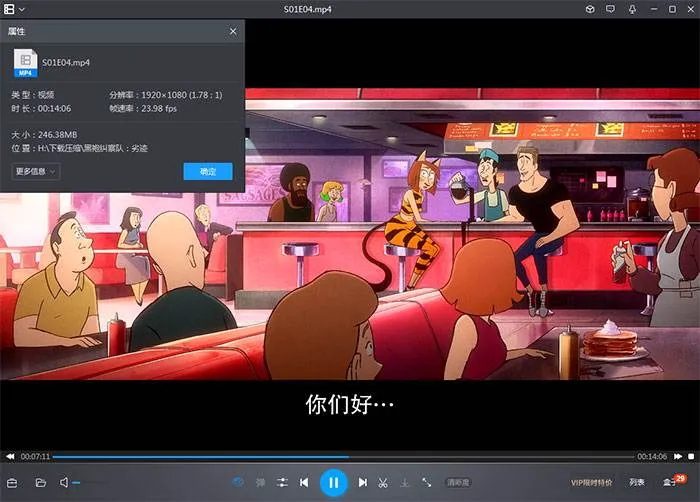700x502 pixels.
Task: Open the toolbox briefcase icon
Action: pos(12,483)
